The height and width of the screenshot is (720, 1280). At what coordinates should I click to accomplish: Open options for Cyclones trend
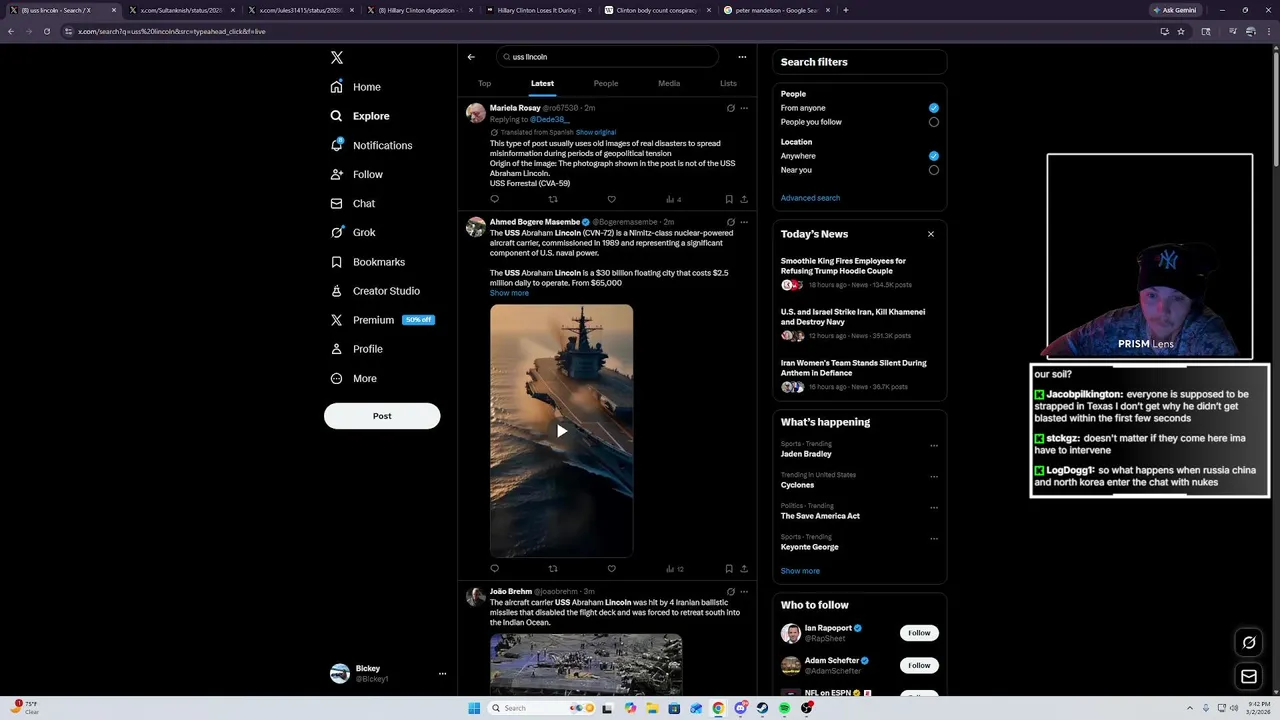[x=934, y=477]
